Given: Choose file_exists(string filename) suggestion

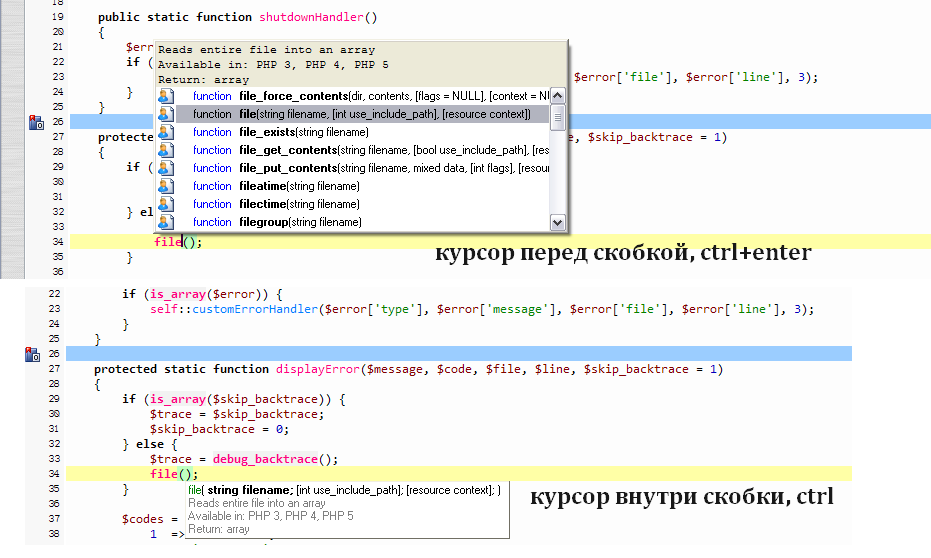Looking at the screenshot, I should [362, 132].
